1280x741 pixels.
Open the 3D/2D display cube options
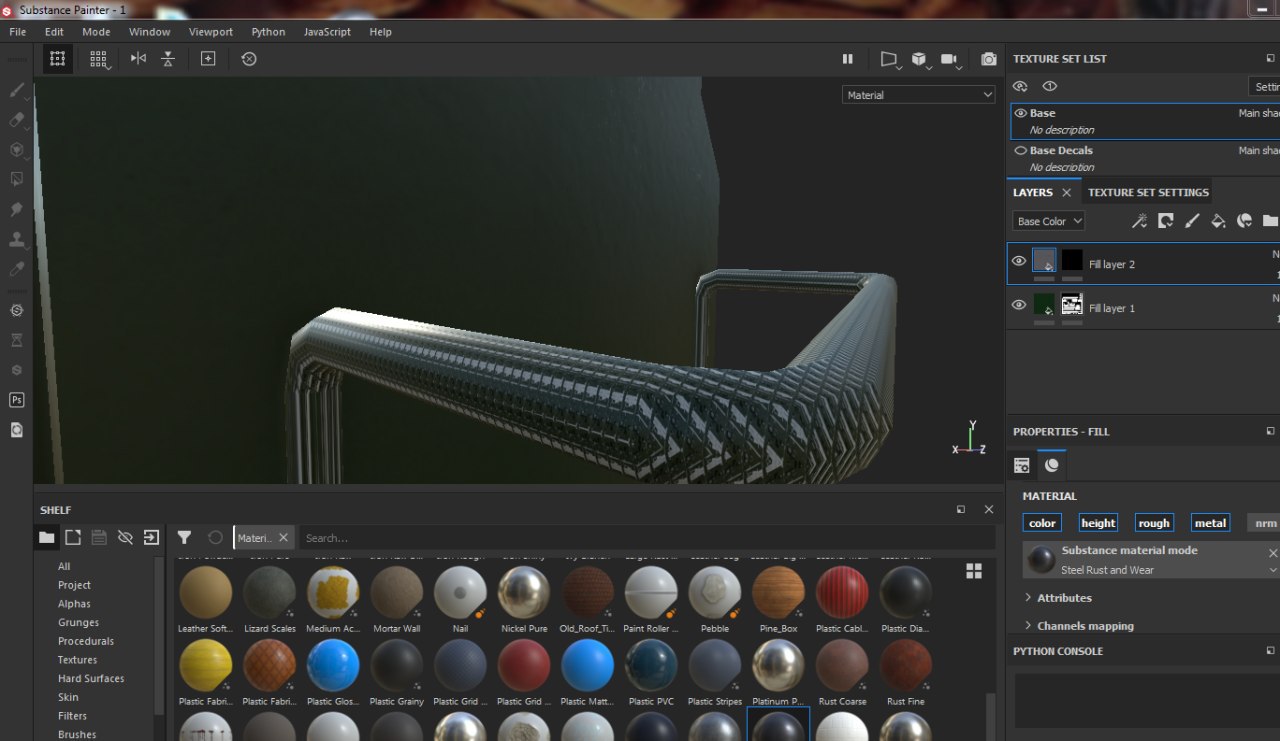point(919,59)
